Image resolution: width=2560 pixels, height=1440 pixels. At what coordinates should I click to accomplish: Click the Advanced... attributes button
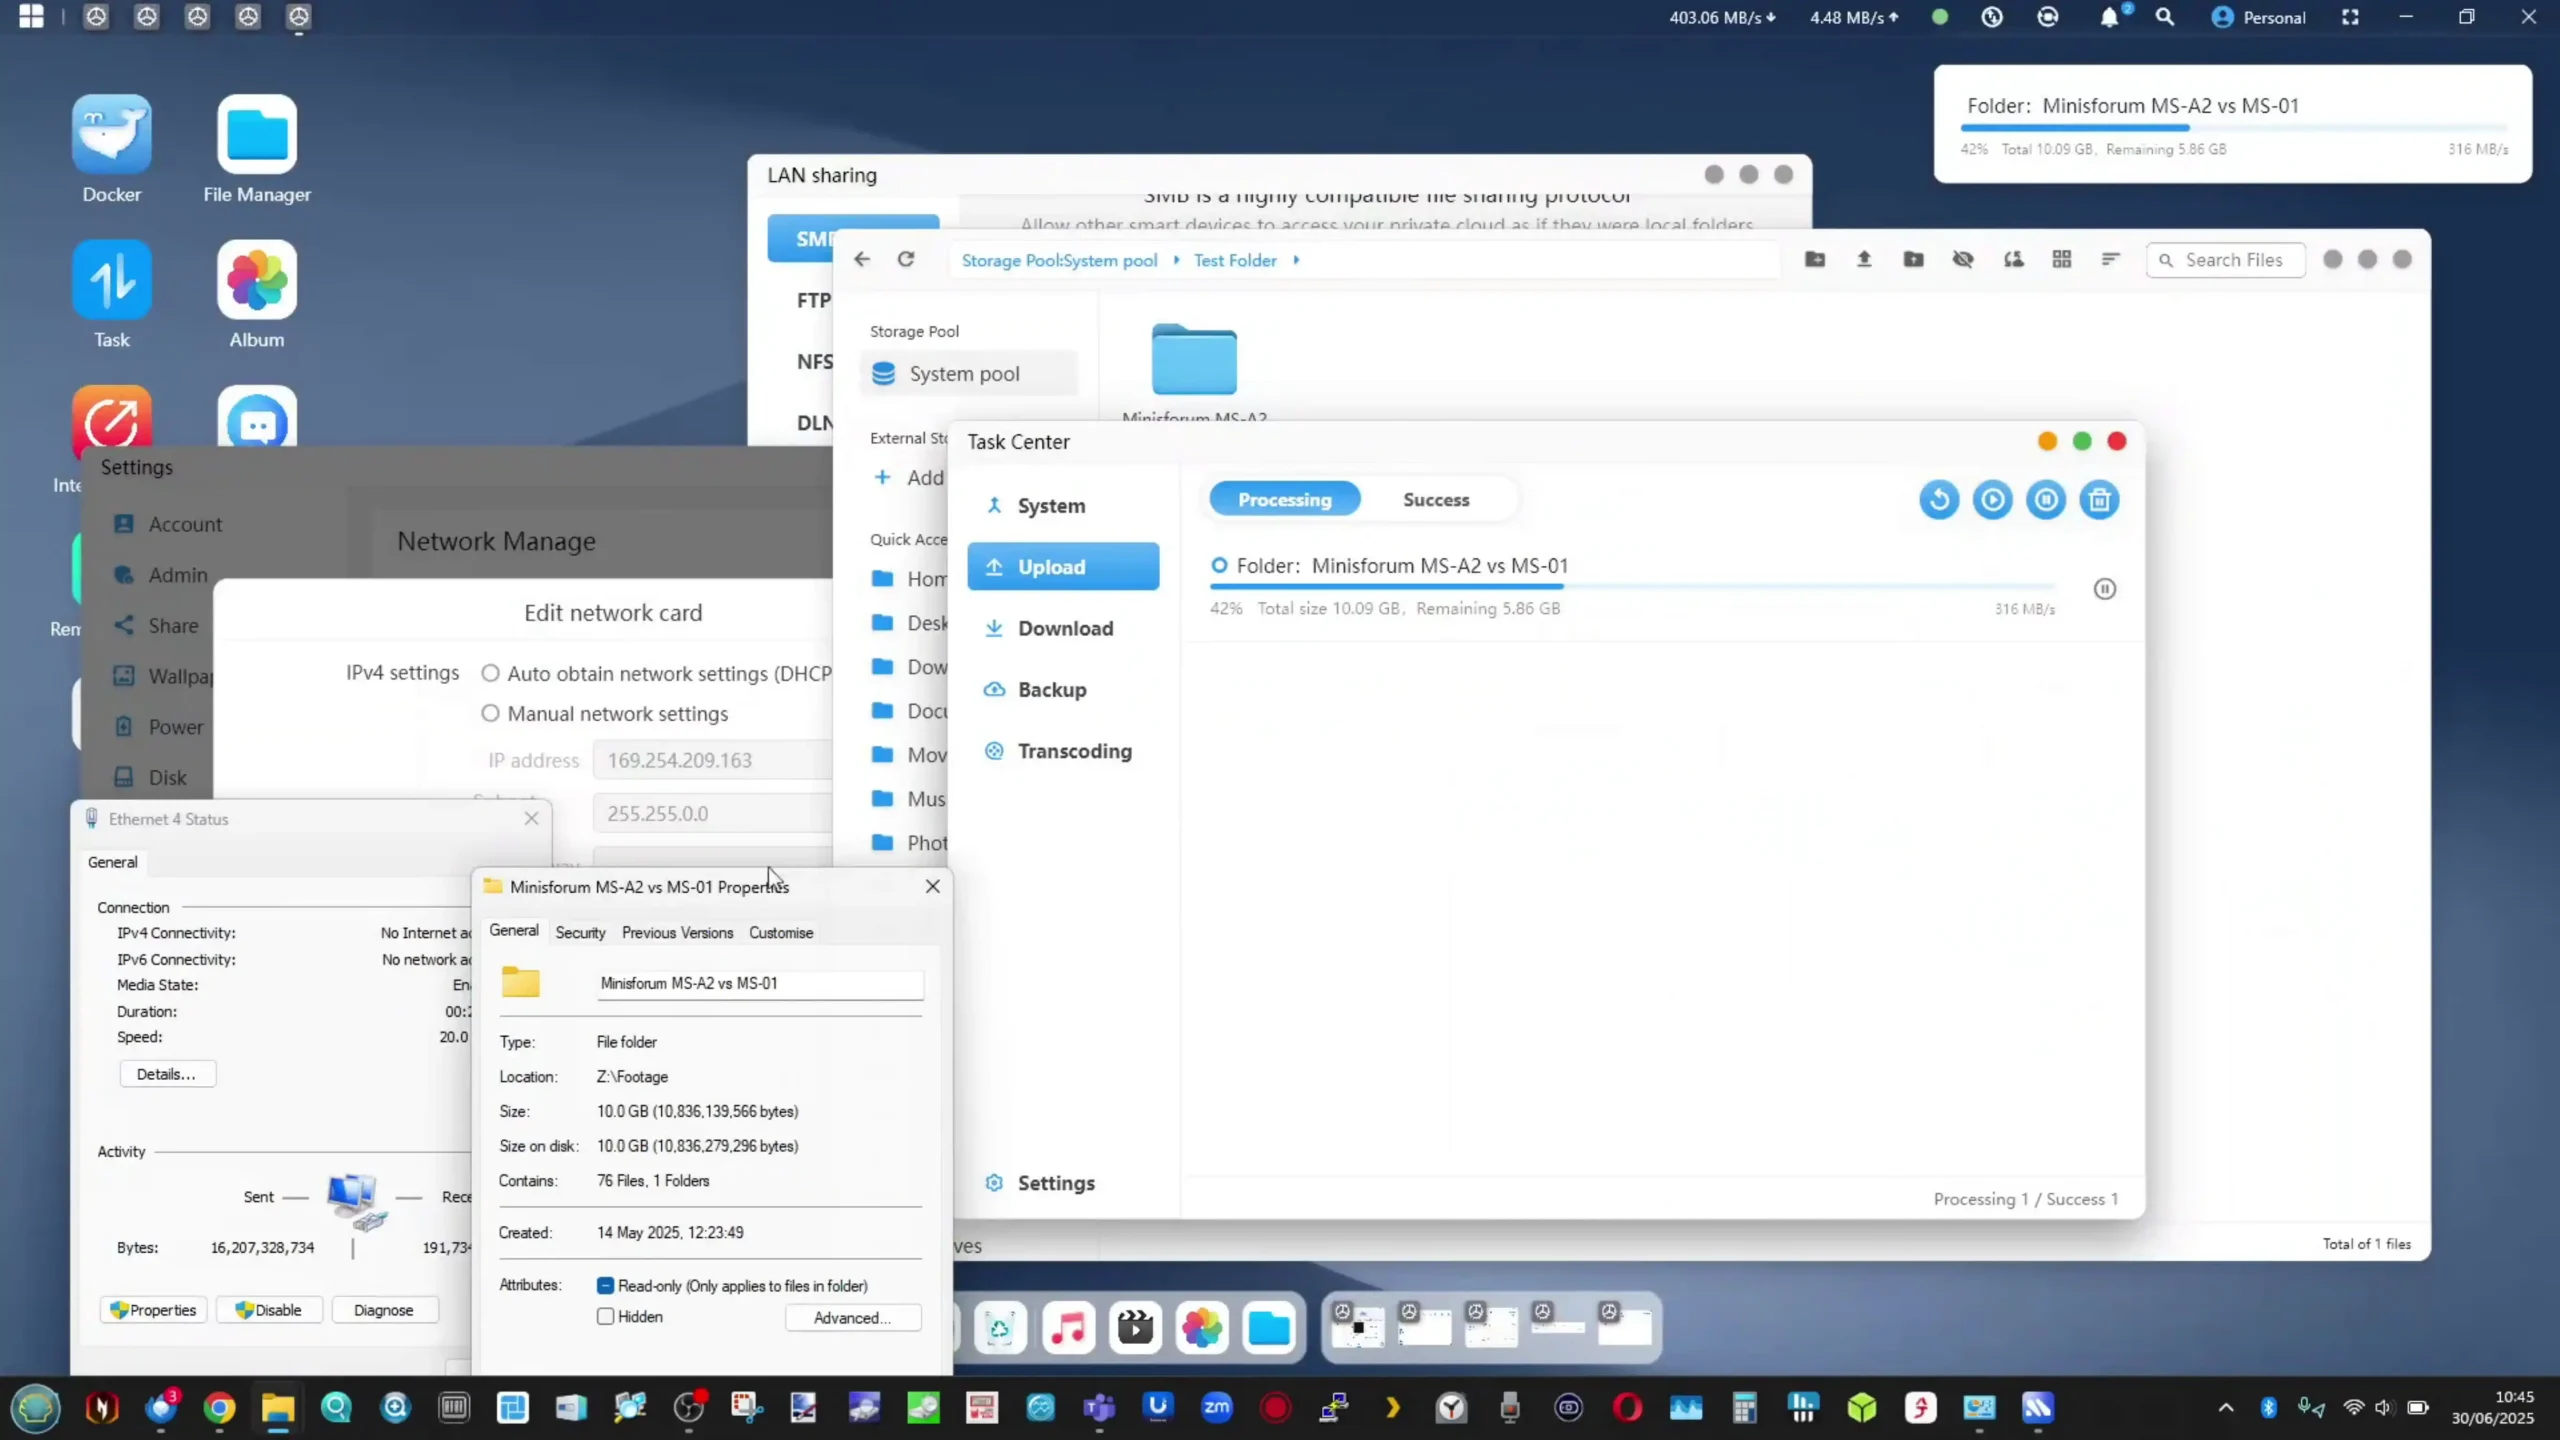(852, 1318)
